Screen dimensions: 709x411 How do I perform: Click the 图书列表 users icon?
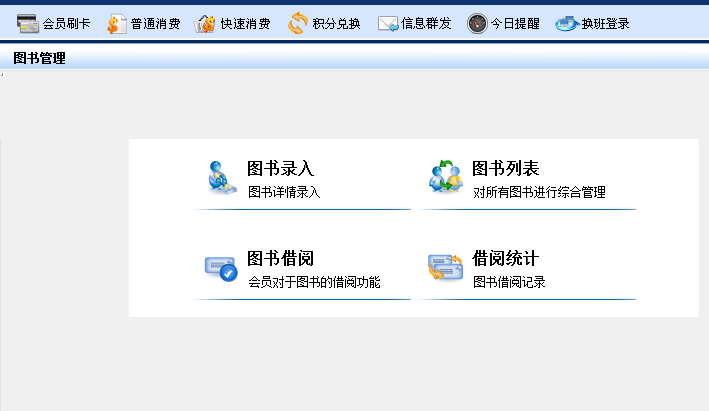445,177
